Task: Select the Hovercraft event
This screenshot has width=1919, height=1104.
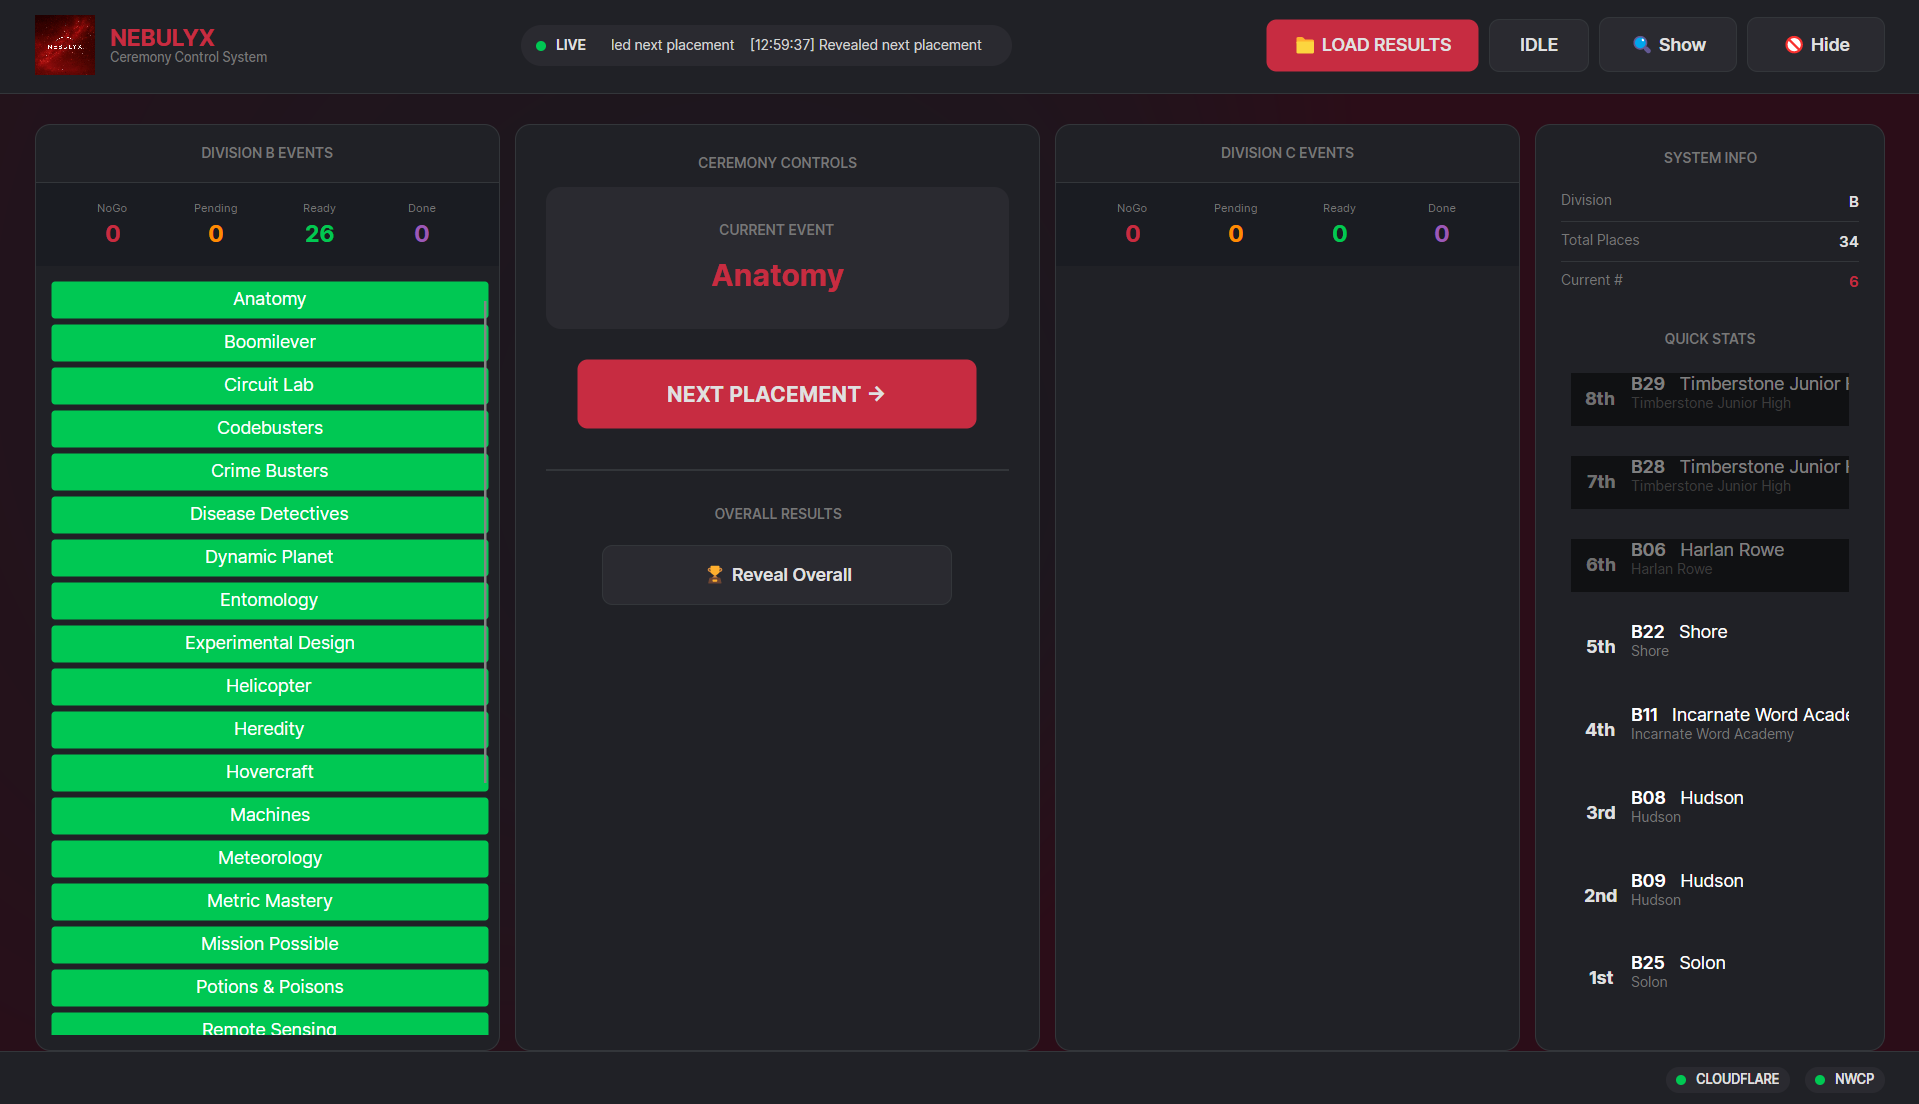Action: pos(270,772)
